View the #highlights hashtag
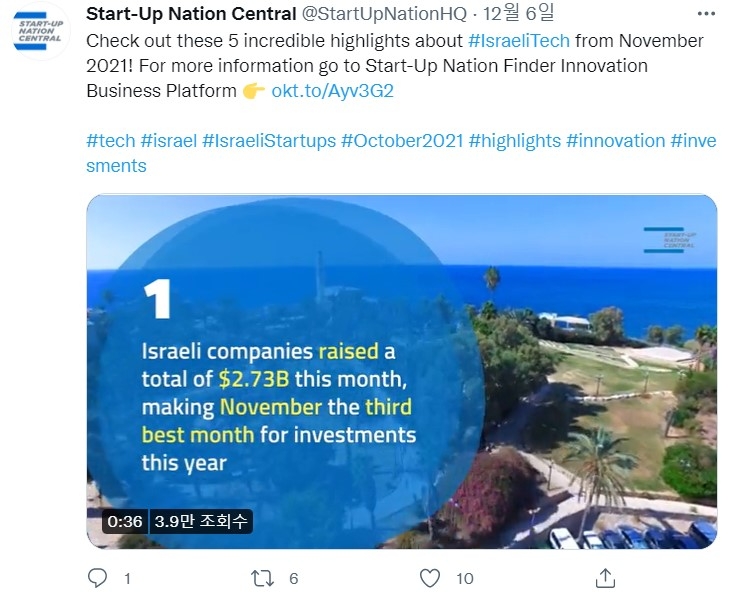Image resolution: width=733 pixels, height=600 pixels. [x=514, y=141]
